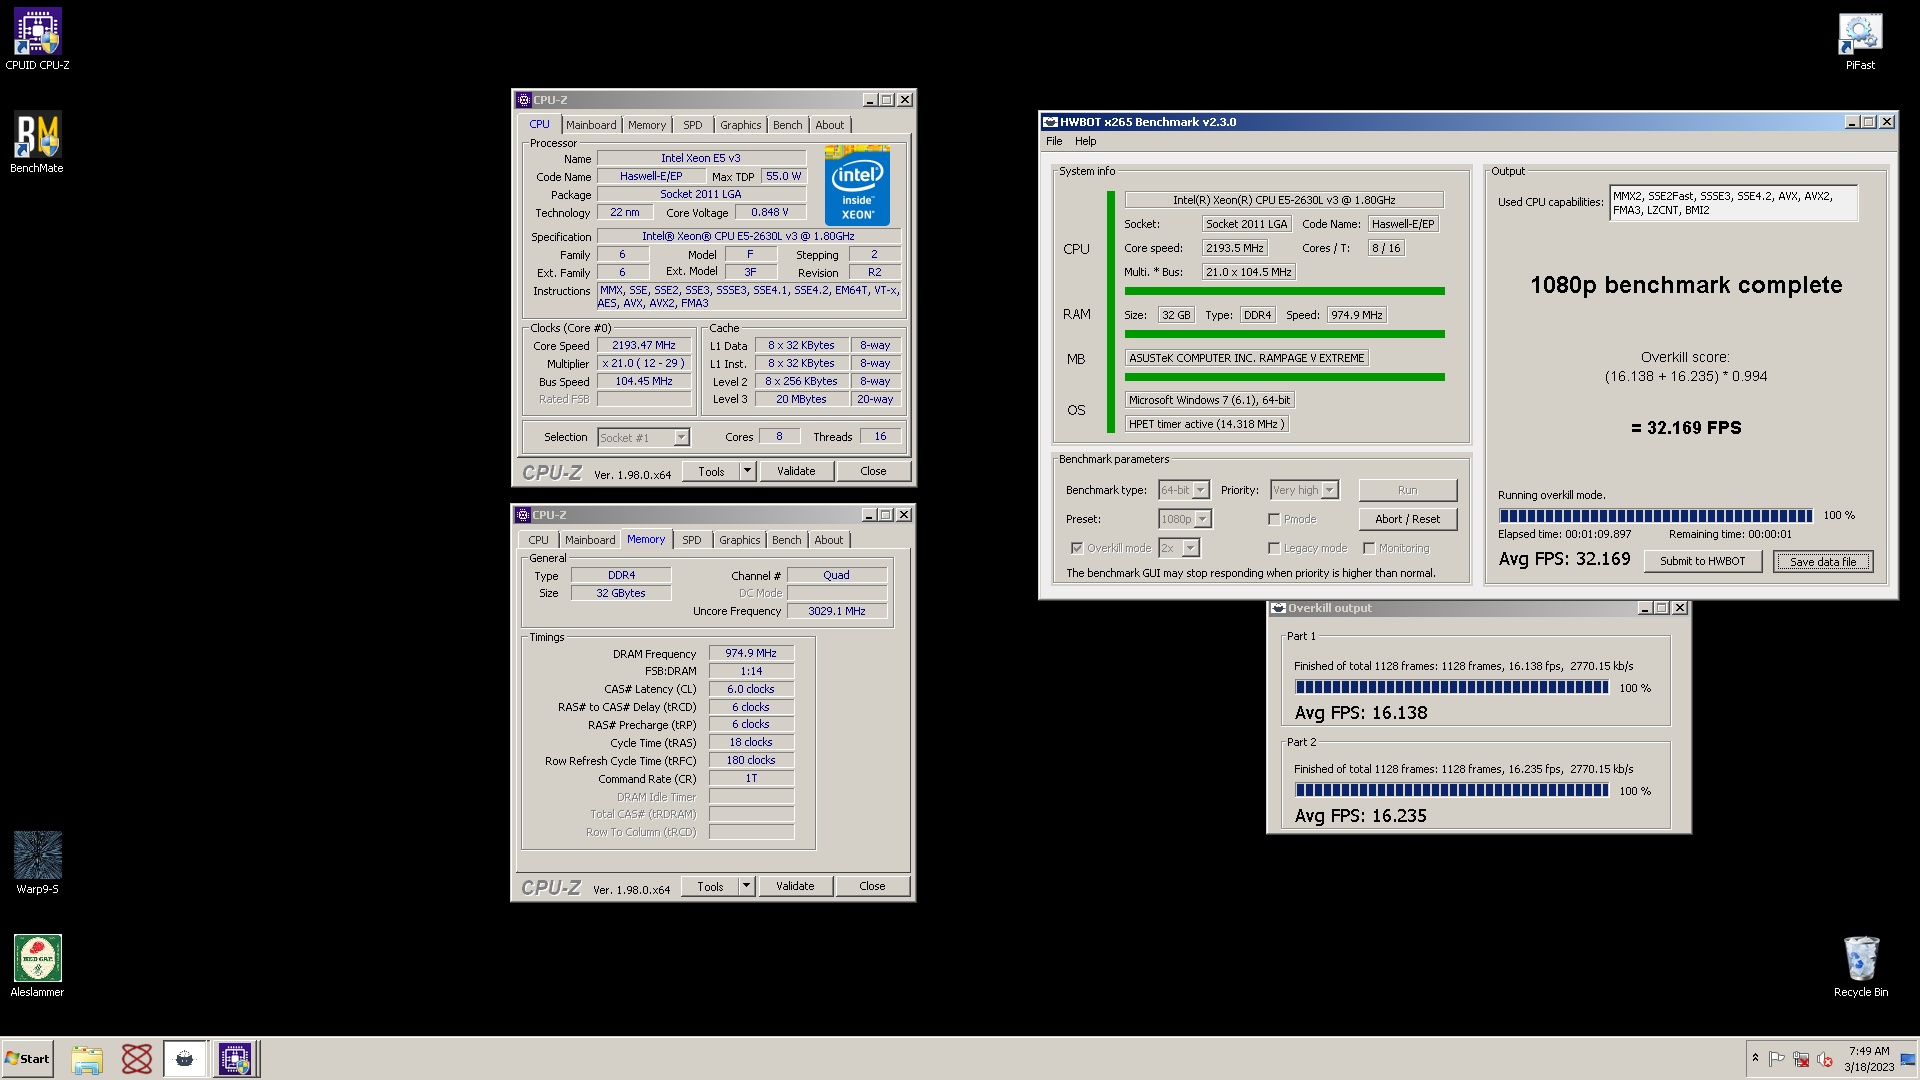Toggle the Overkill mode checkbox

click(x=1077, y=548)
